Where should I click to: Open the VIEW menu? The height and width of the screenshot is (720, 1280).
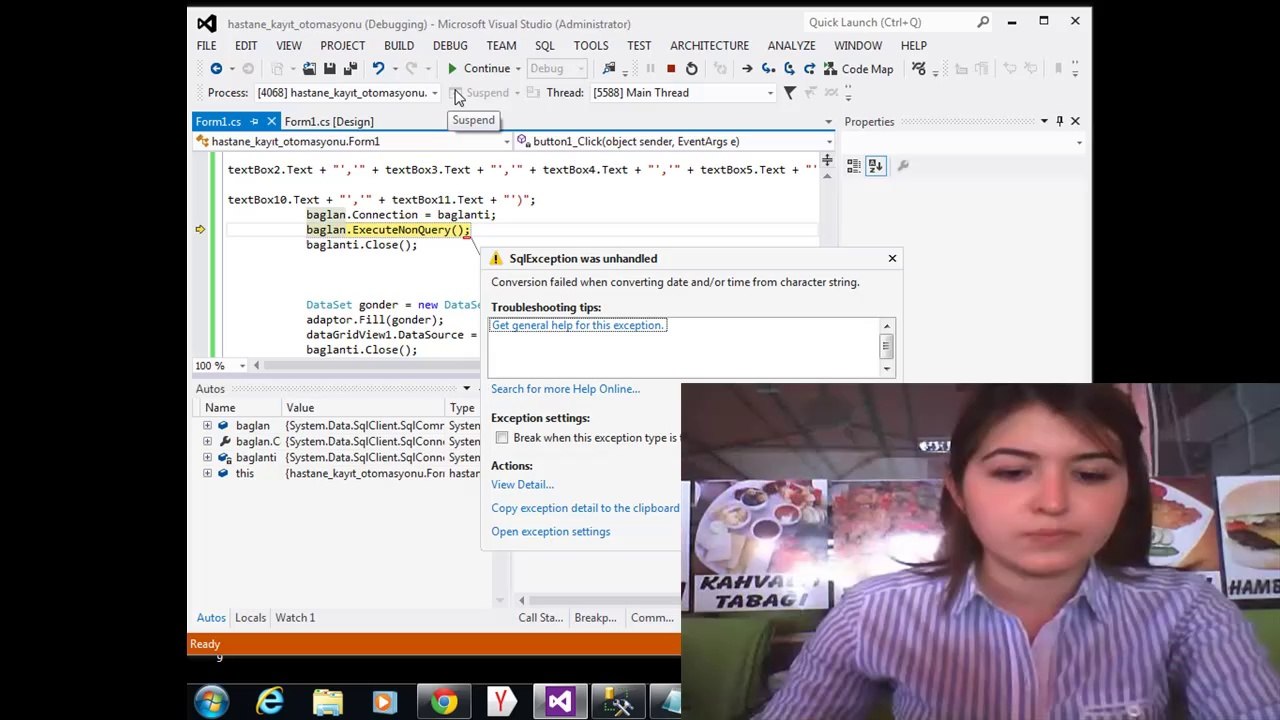(x=289, y=45)
